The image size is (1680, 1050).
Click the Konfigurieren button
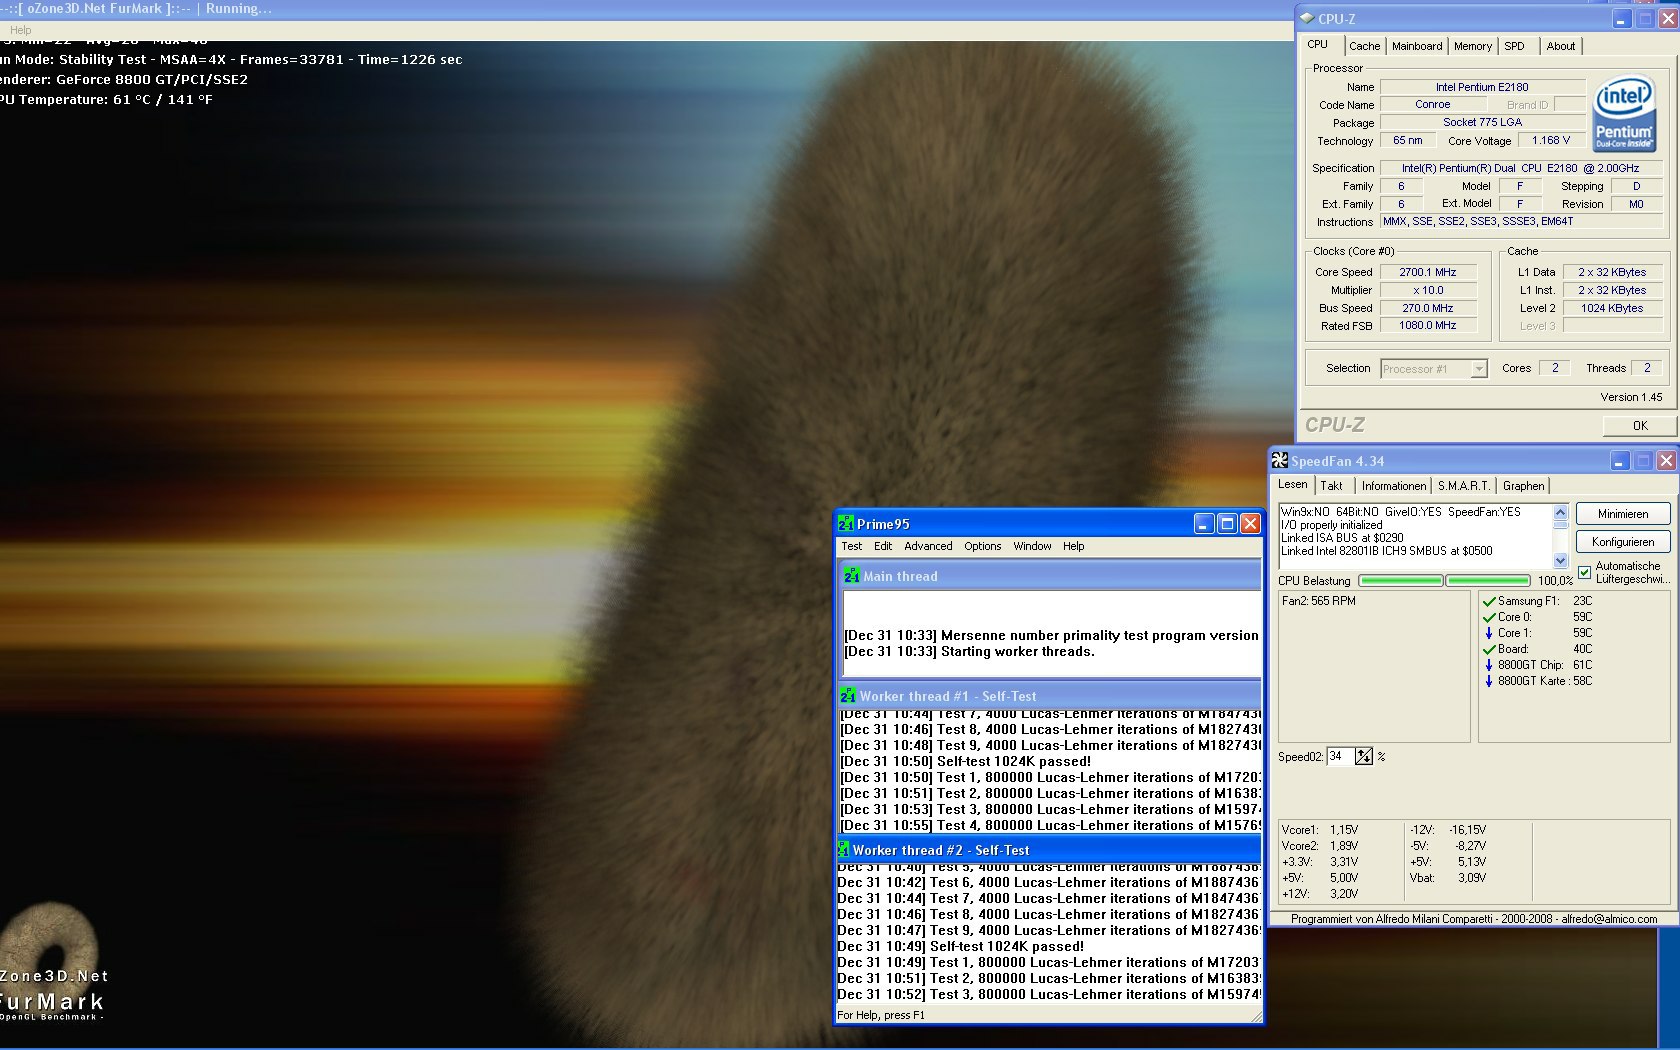[1623, 542]
